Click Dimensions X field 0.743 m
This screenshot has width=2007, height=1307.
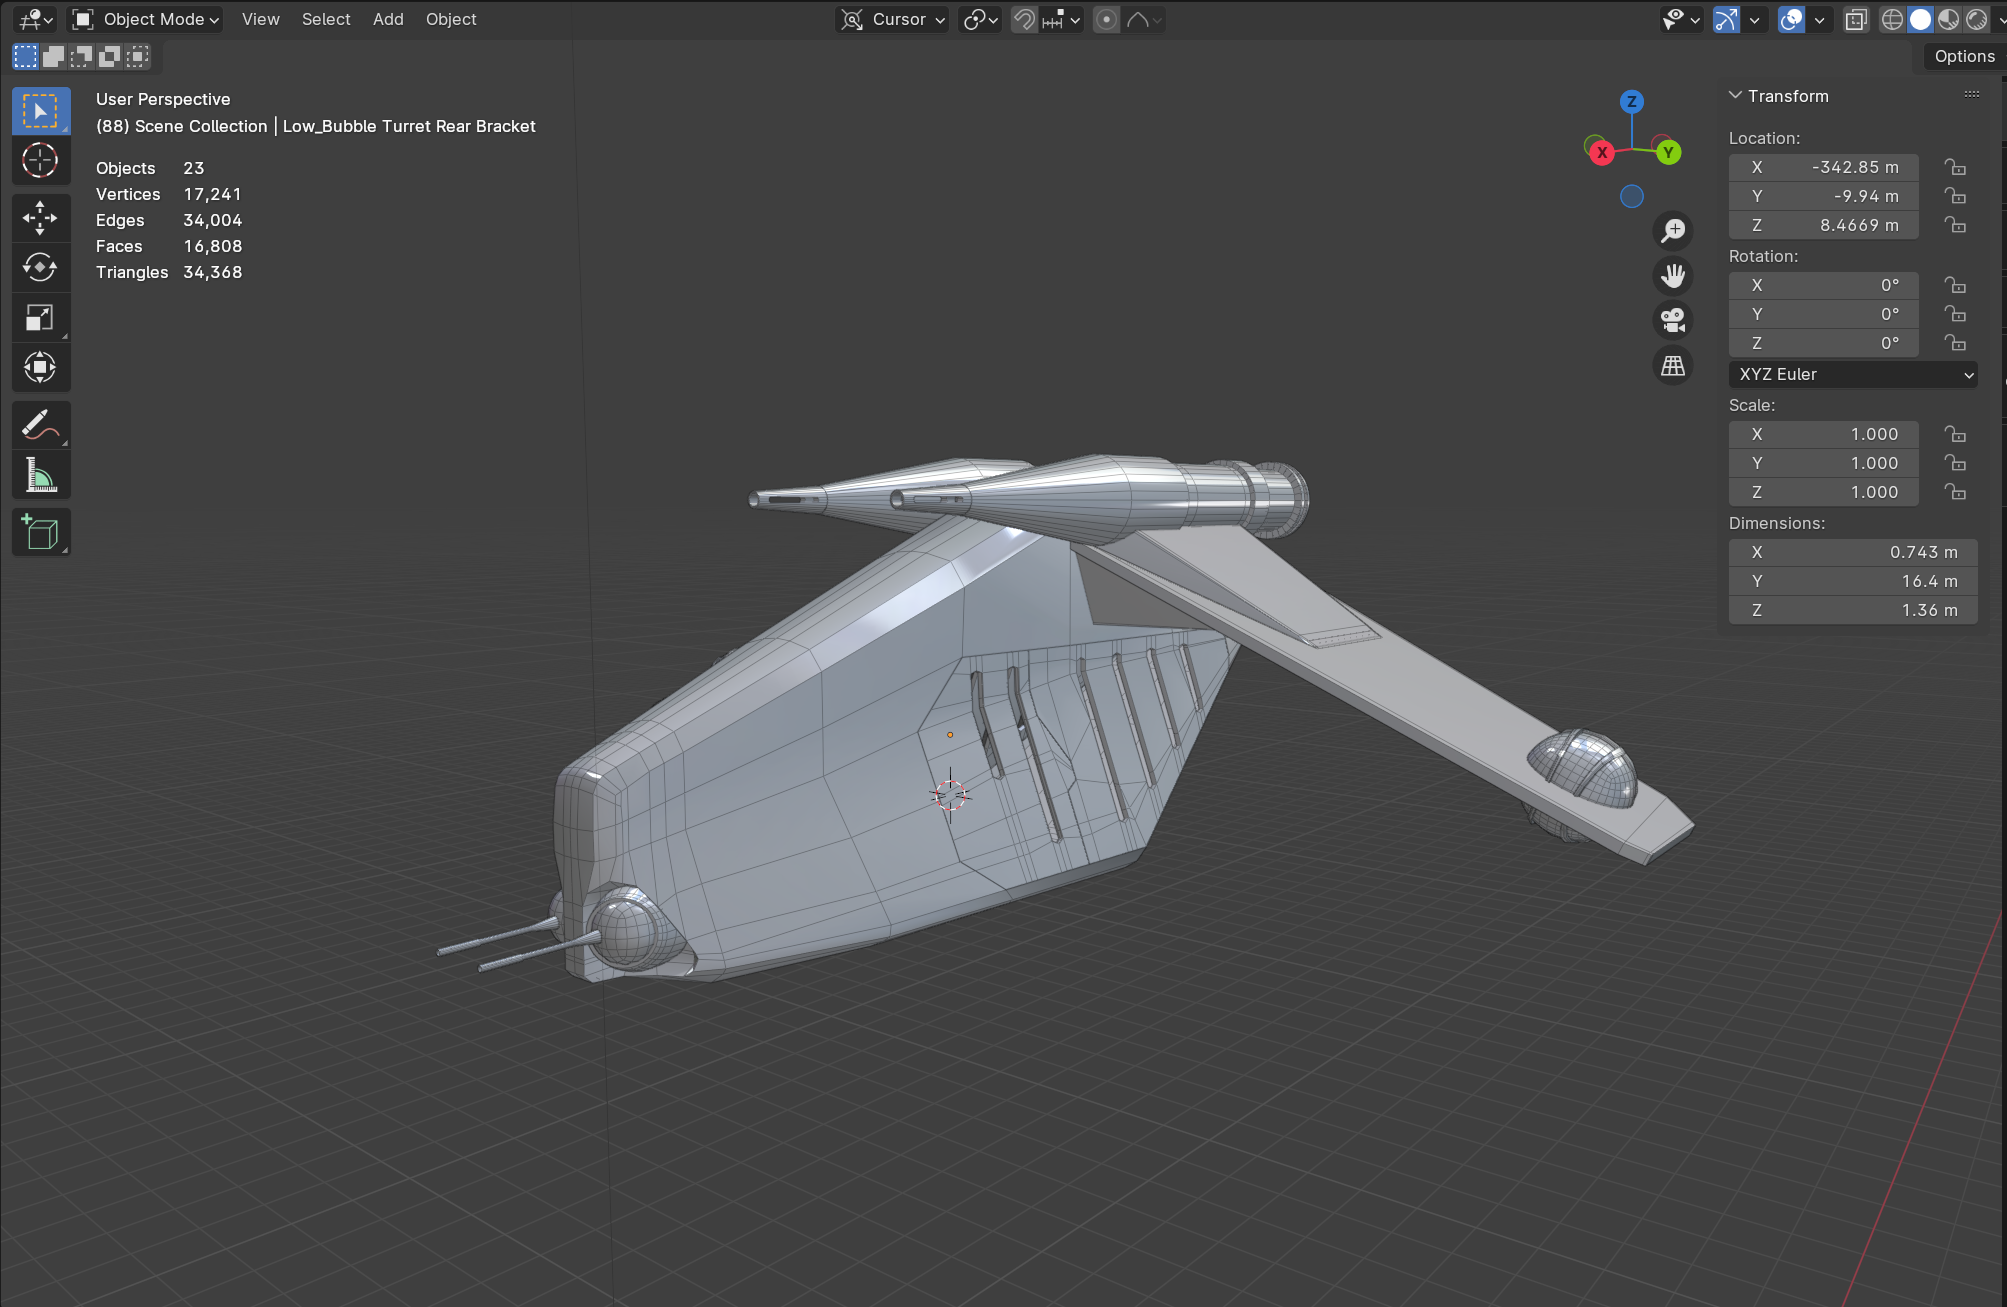pyautogui.click(x=1853, y=553)
